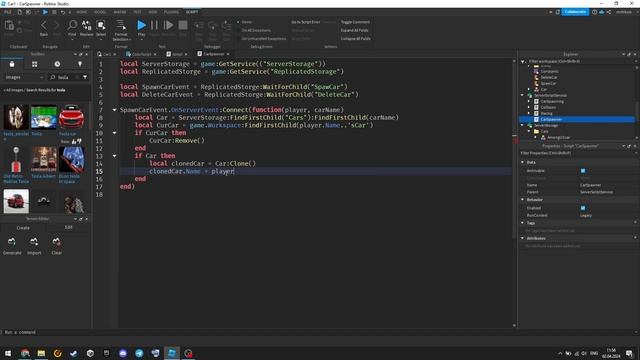Open the FILE menu

point(8,12)
